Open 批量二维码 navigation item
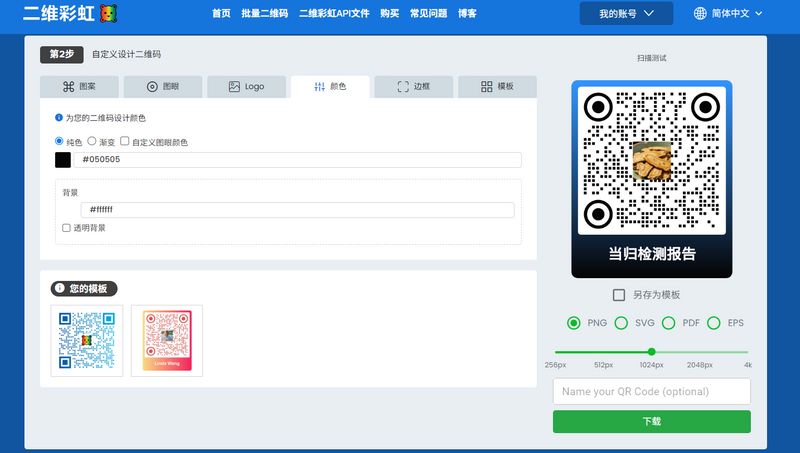The width and height of the screenshot is (800, 453). 265,13
